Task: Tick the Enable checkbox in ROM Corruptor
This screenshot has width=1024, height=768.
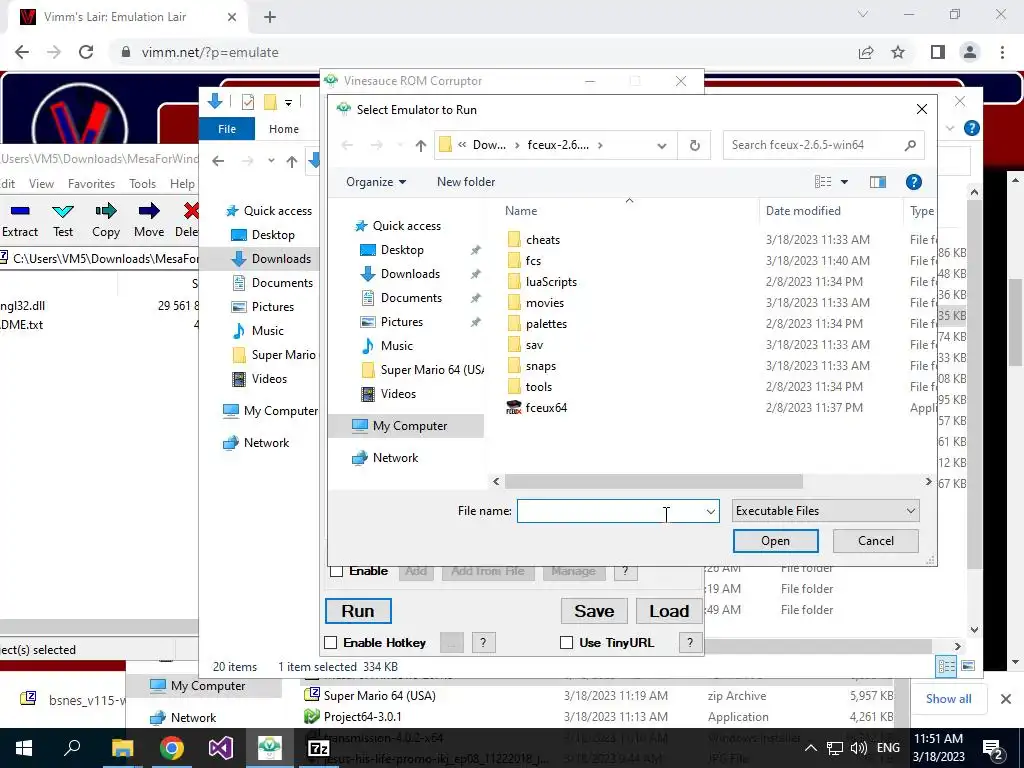Action: 337,571
